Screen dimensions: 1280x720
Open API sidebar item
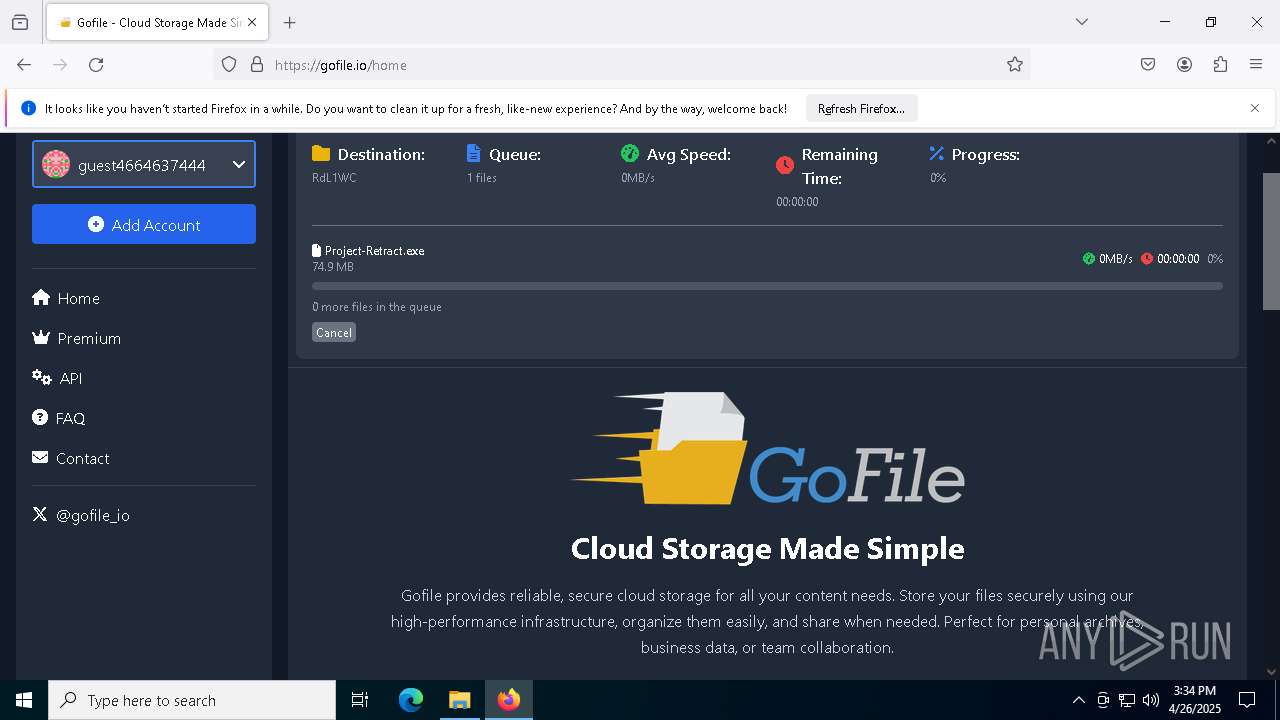point(57,378)
